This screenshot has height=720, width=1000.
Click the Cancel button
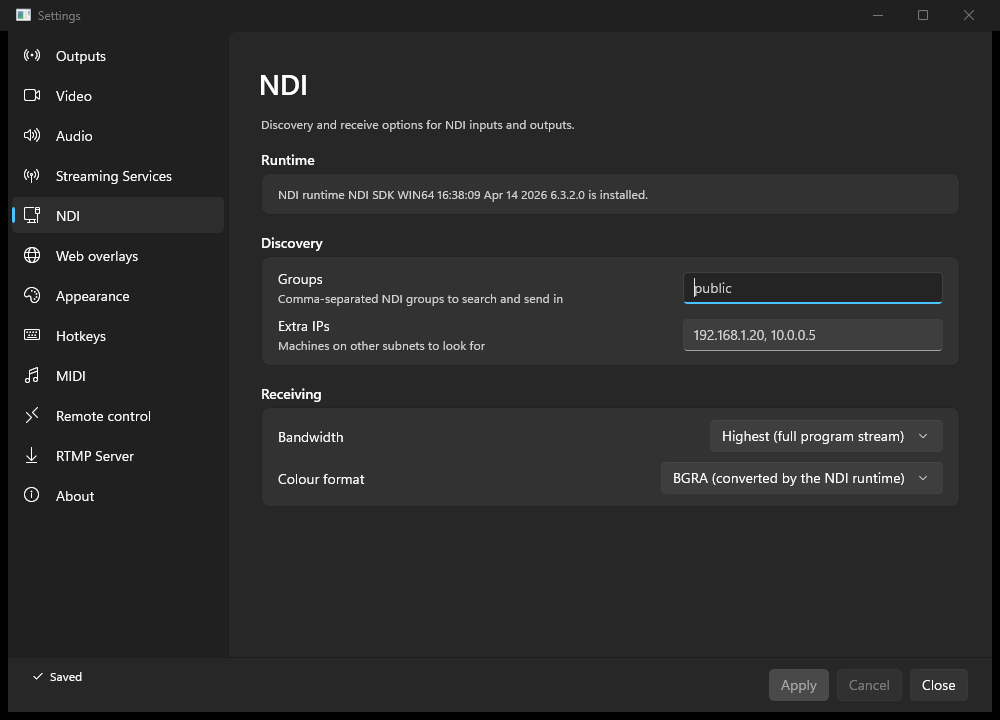click(869, 685)
